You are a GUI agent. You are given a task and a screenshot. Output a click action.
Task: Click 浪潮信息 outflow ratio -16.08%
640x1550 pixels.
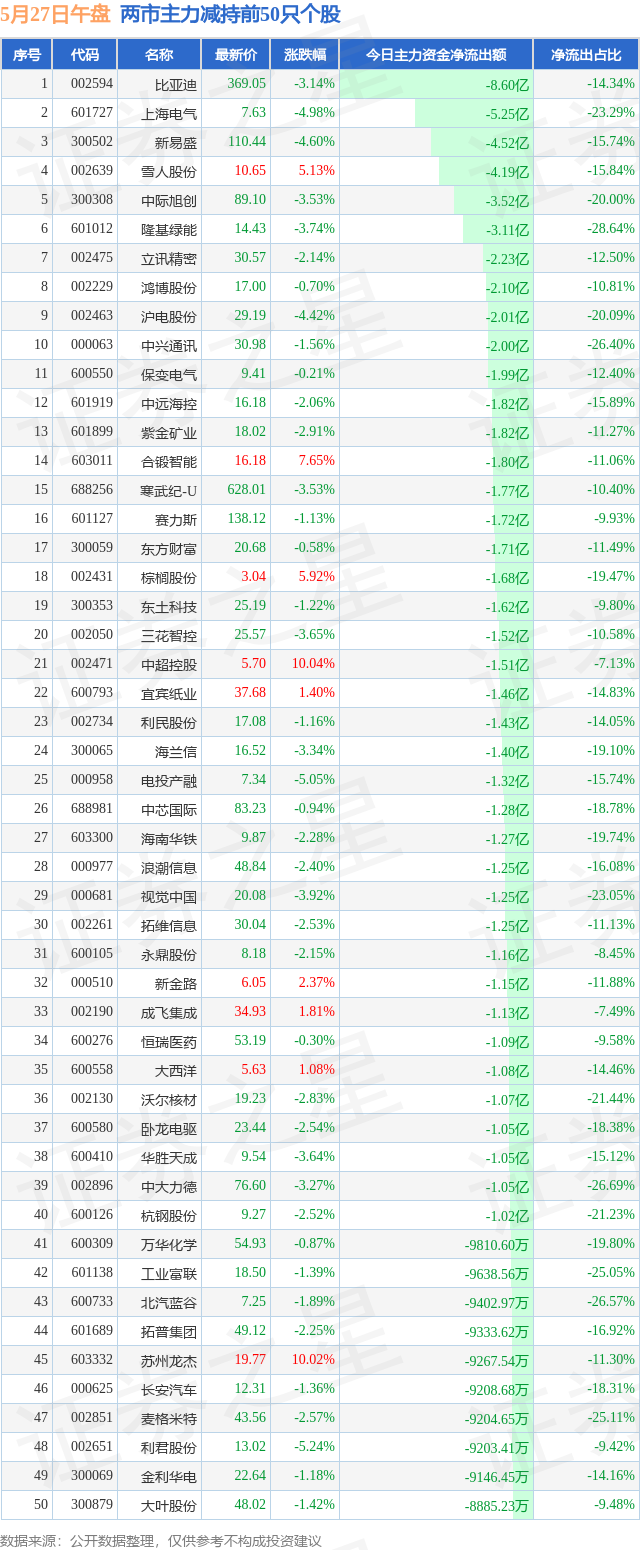[x=611, y=867]
